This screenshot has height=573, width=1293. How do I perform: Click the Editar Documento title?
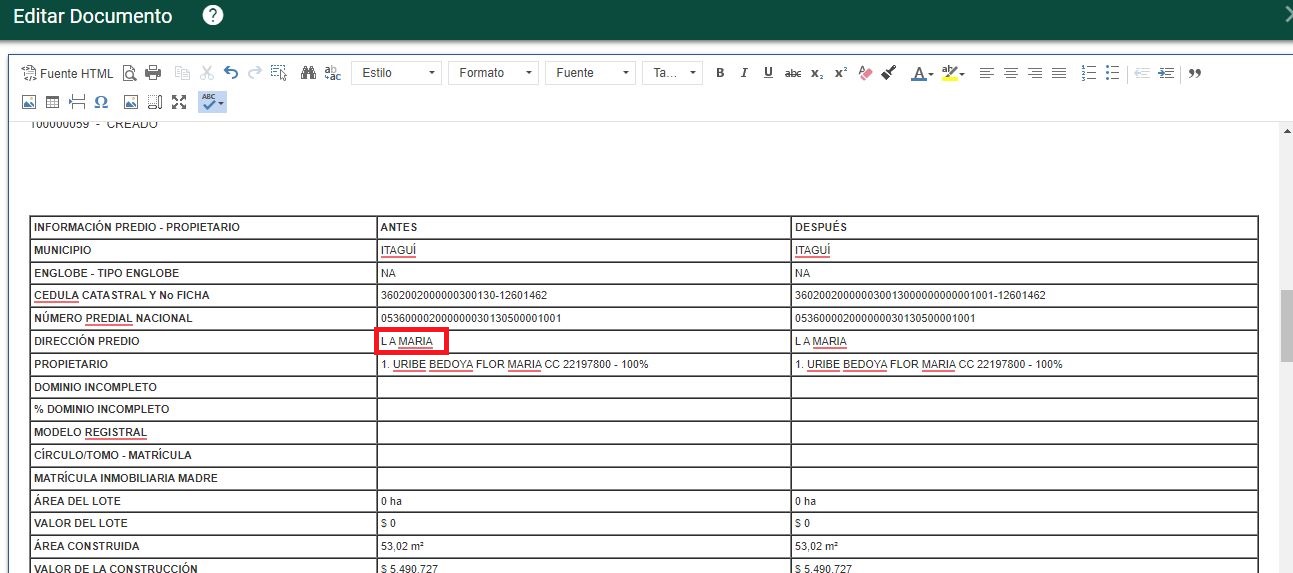pyautogui.click(x=93, y=16)
